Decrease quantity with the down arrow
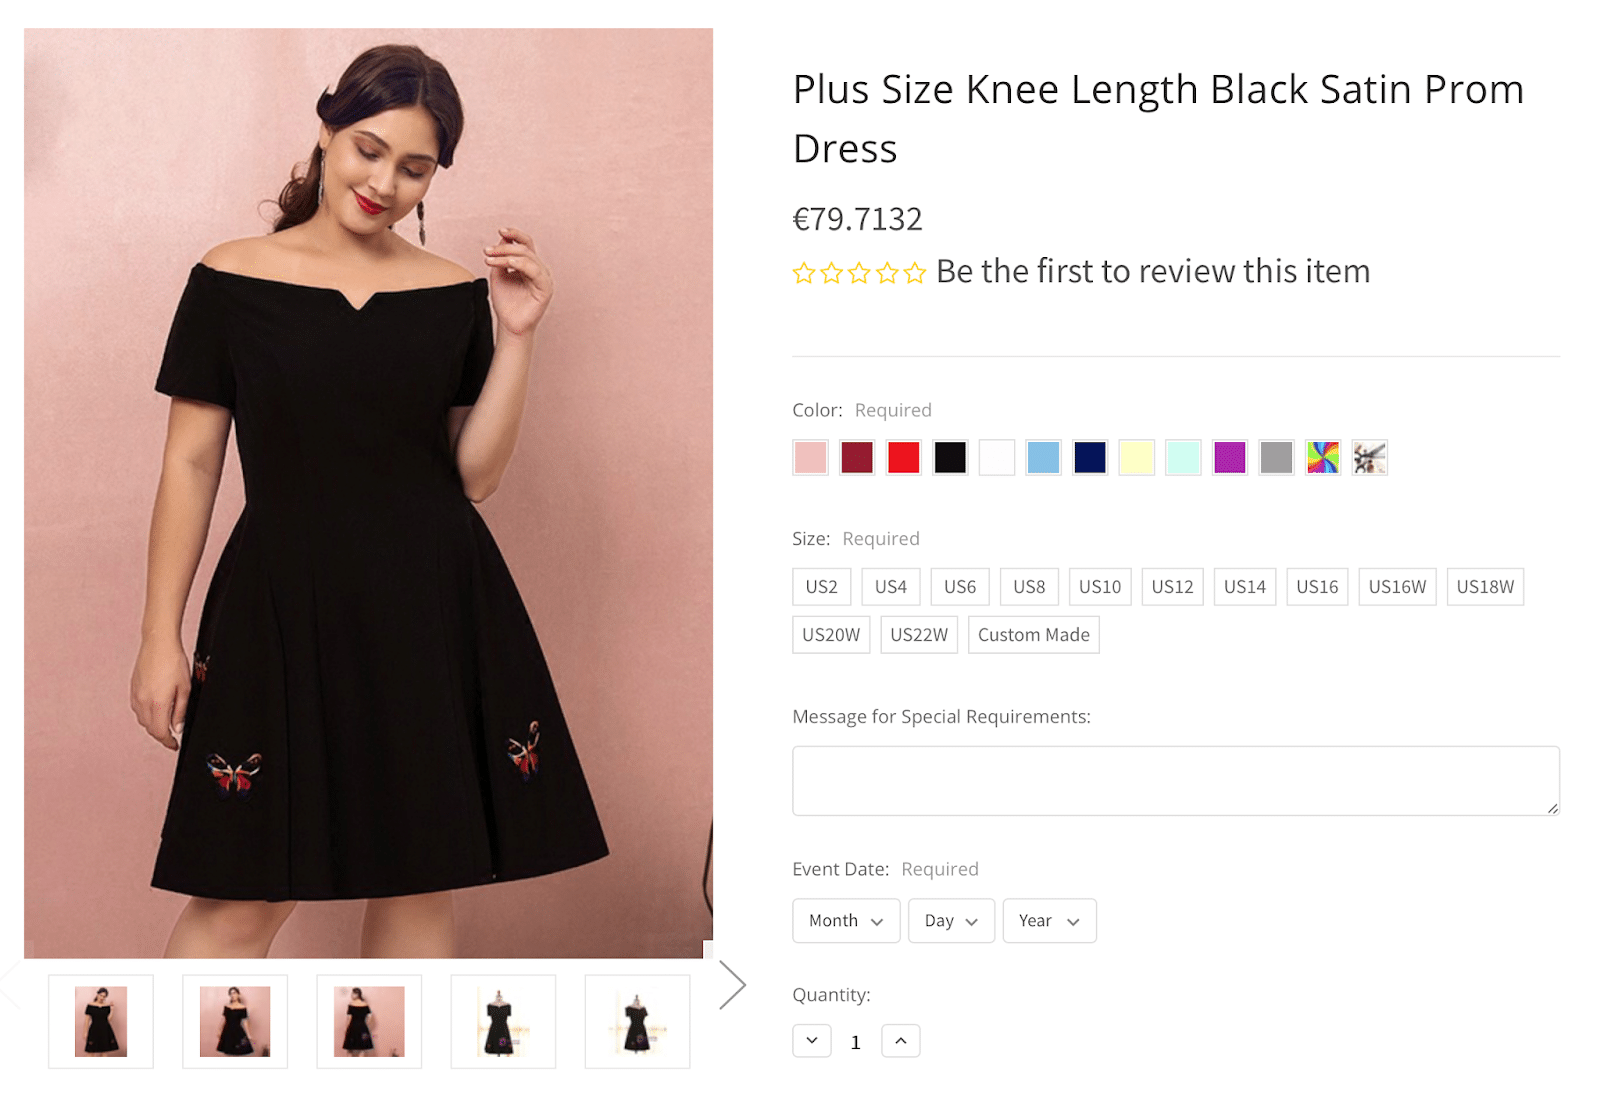The height and width of the screenshot is (1117, 1600). point(812,1041)
